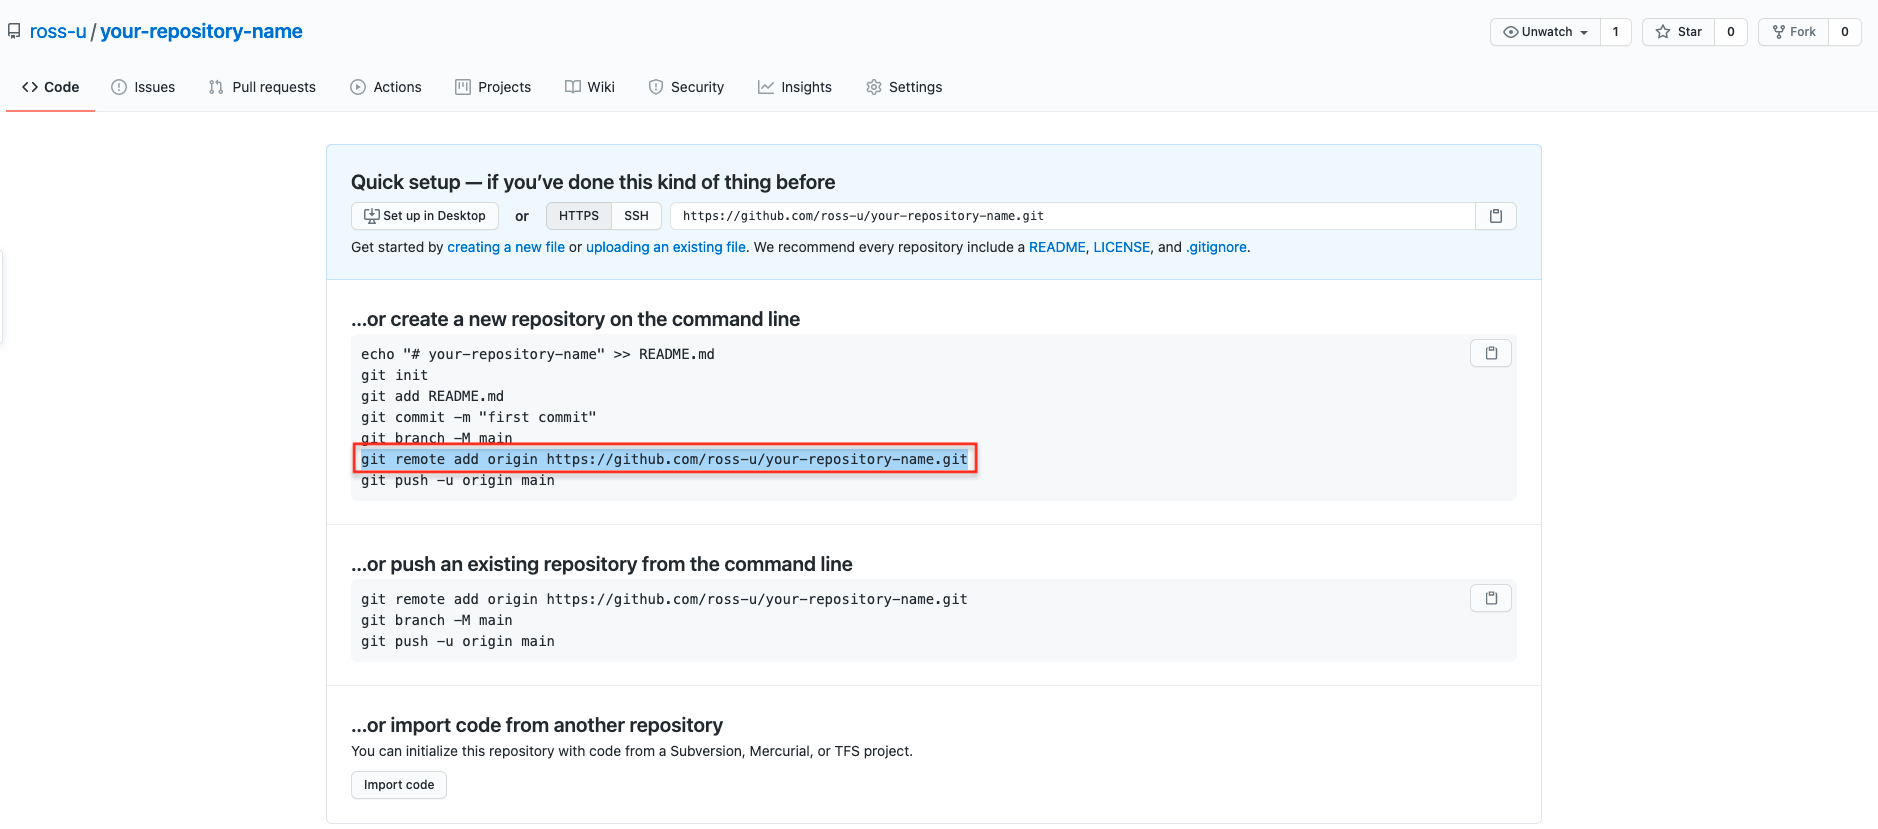The image size is (1878, 829).
Task: Click the git commit first commit line
Action: pyautogui.click(x=479, y=417)
